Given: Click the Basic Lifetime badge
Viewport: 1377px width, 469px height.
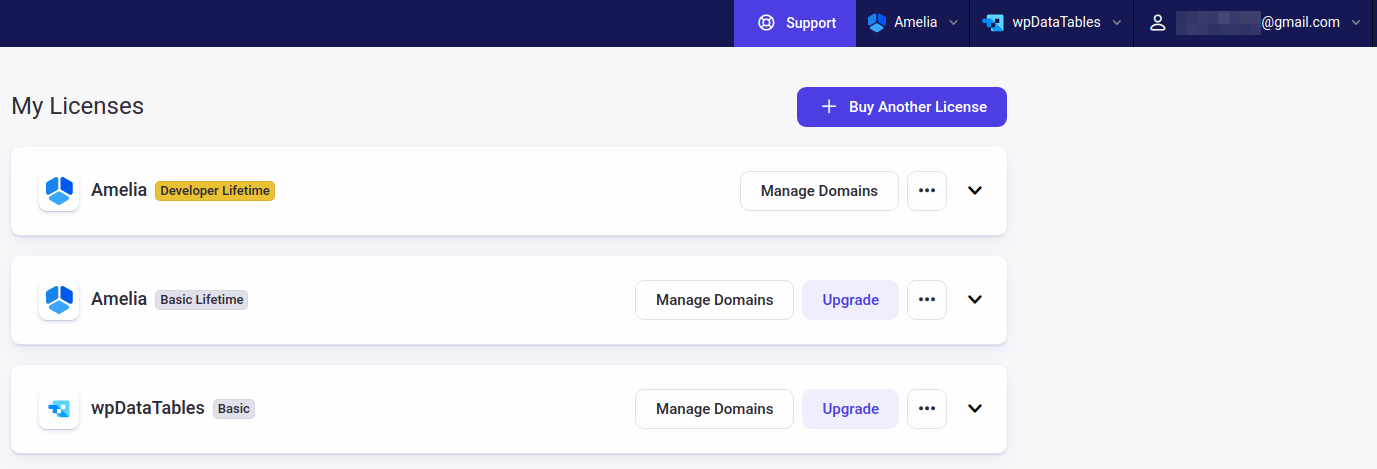Looking at the screenshot, I should (201, 299).
